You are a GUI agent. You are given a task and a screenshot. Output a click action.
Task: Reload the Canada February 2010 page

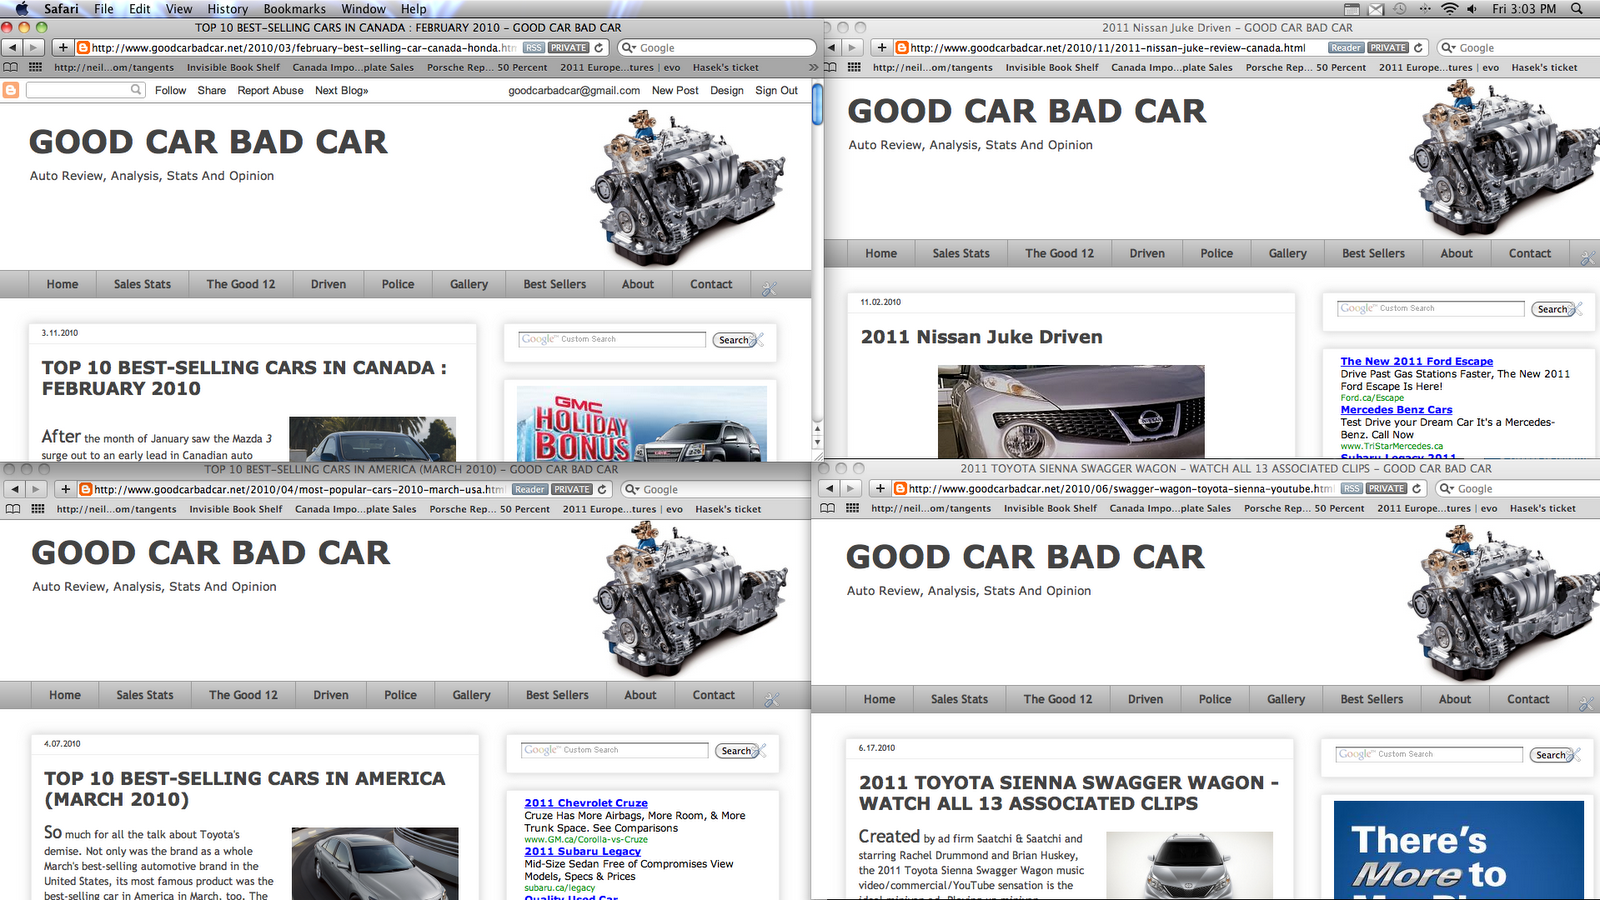click(599, 47)
